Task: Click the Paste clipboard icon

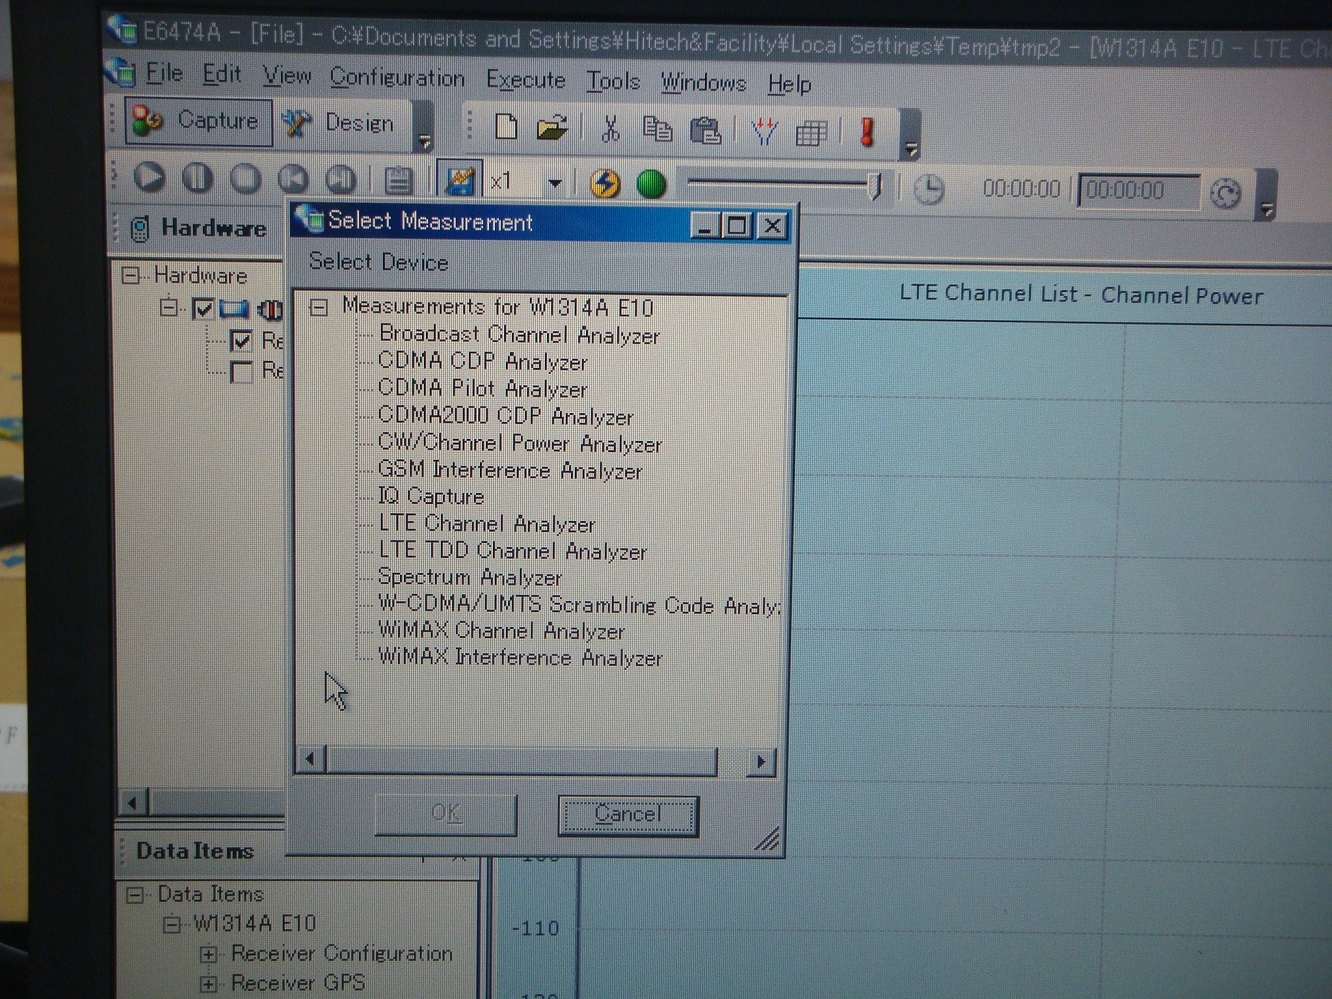Action: [705, 131]
